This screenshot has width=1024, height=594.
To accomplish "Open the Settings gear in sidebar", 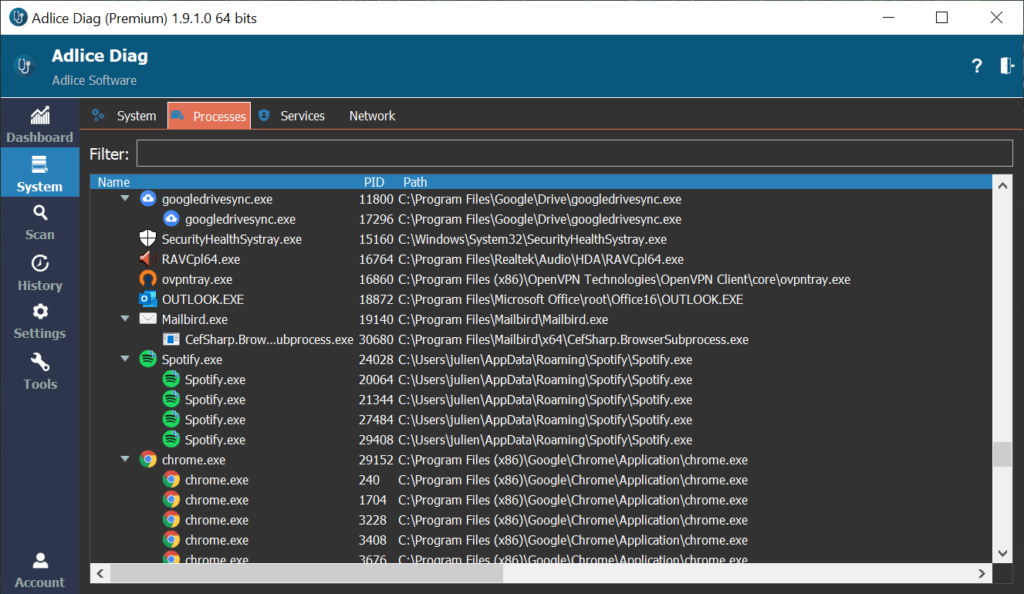I will tap(40, 321).
